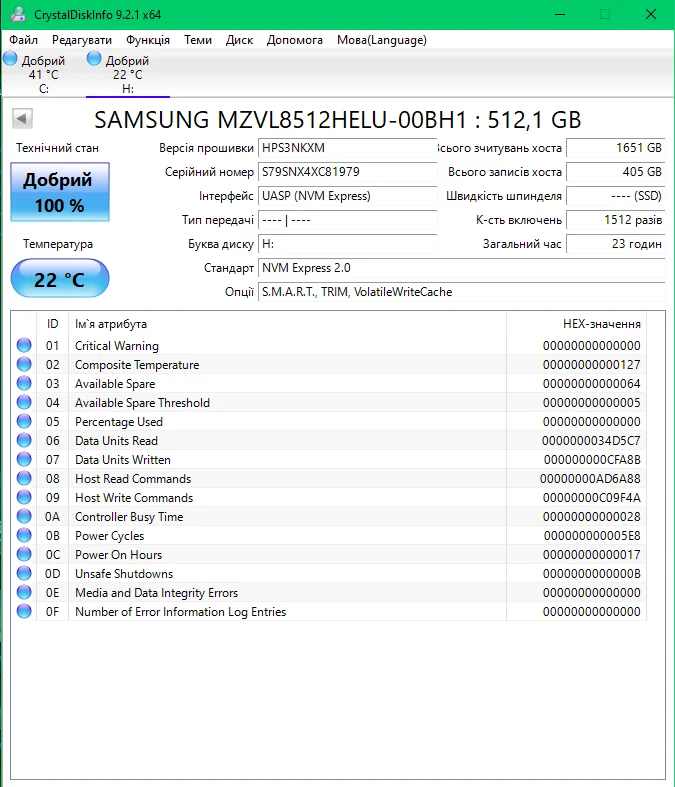Screen dimensions: 675x787
Task: Select the Data Units Read attribute name
Action: tap(116, 441)
